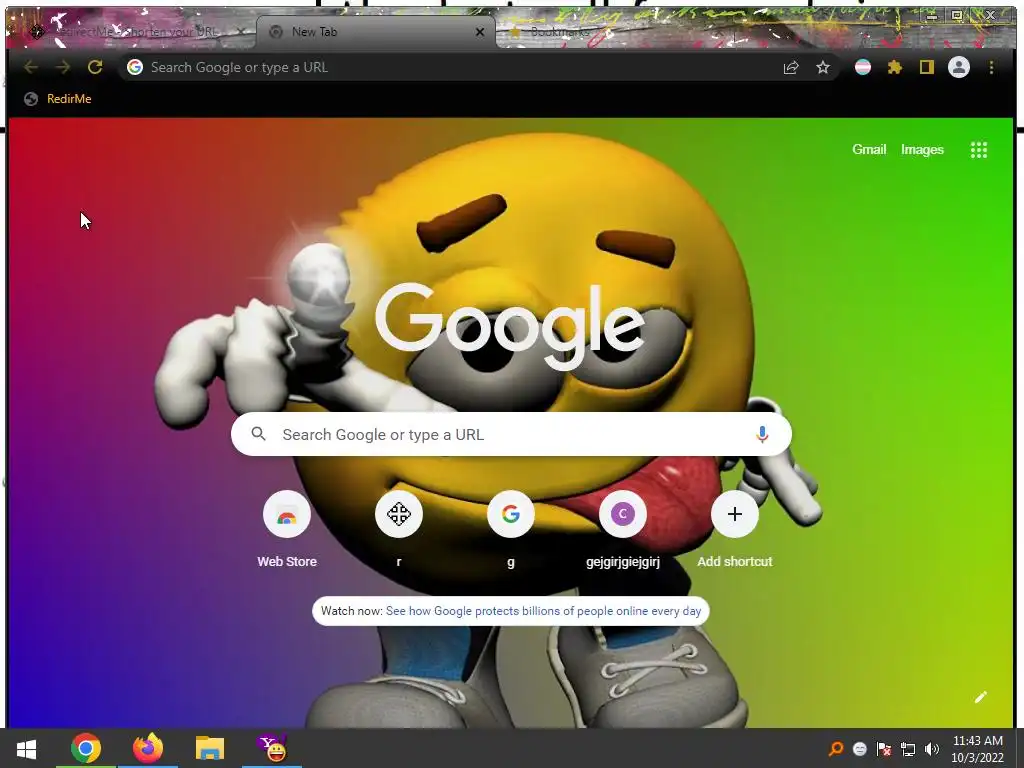The width and height of the screenshot is (1024, 768).
Task: Open File Explorer from the taskbar
Action: coord(210,748)
